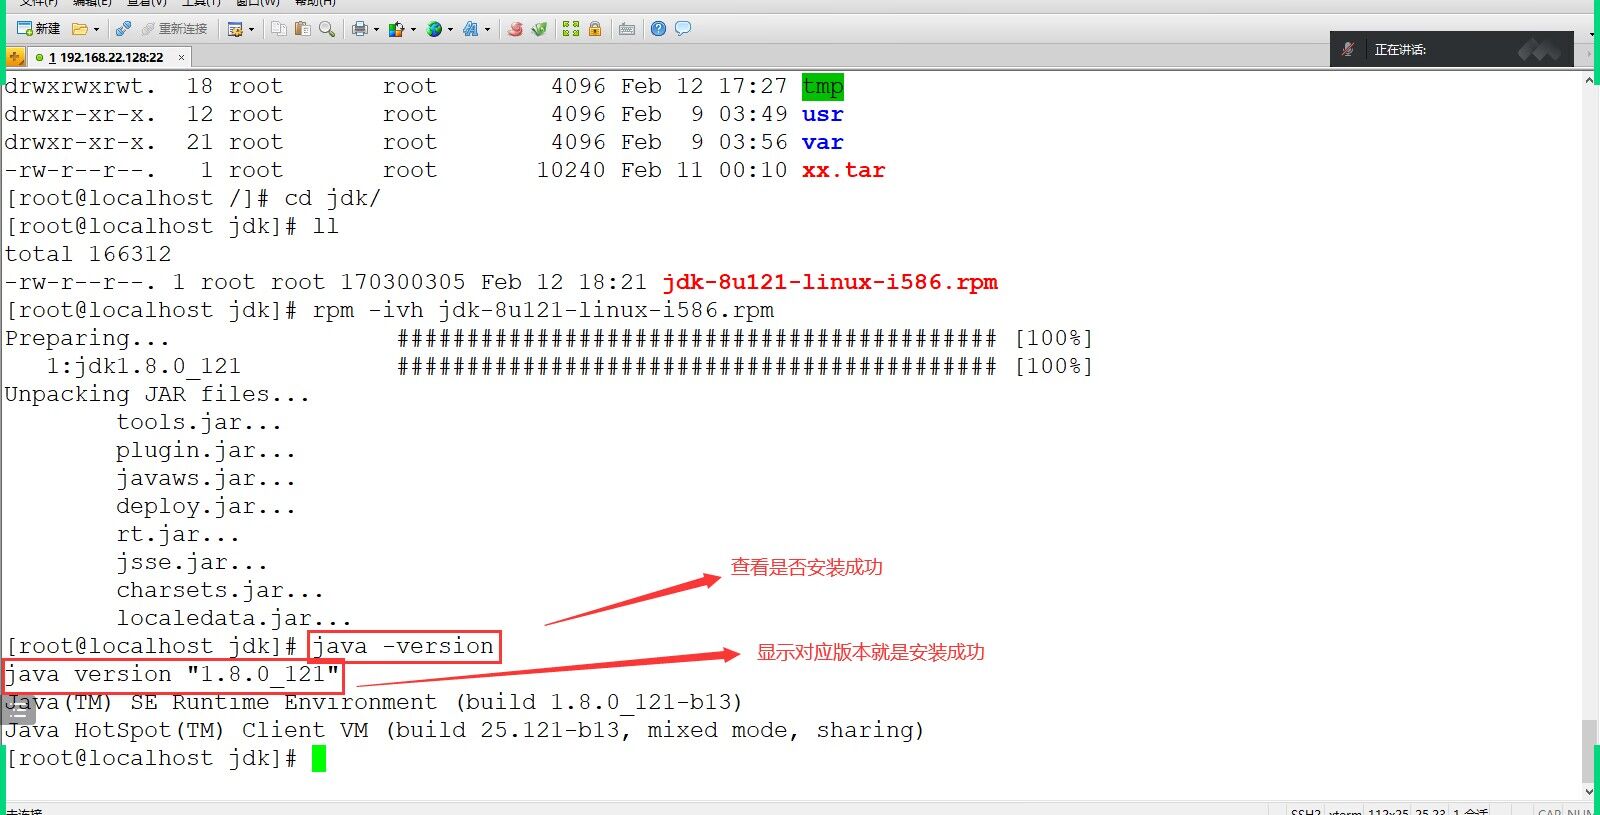Click the blue 'var' directory name
This screenshot has width=1600, height=815.
pos(823,143)
